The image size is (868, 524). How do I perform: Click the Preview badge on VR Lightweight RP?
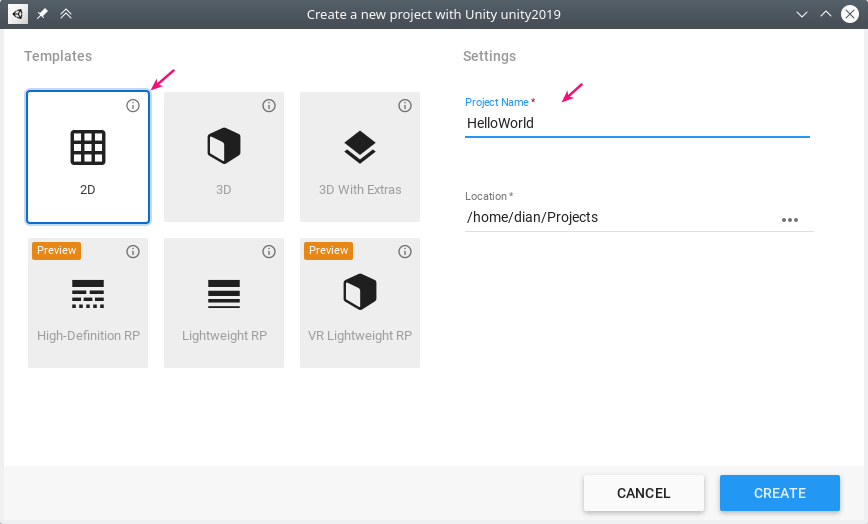(328, 251)
